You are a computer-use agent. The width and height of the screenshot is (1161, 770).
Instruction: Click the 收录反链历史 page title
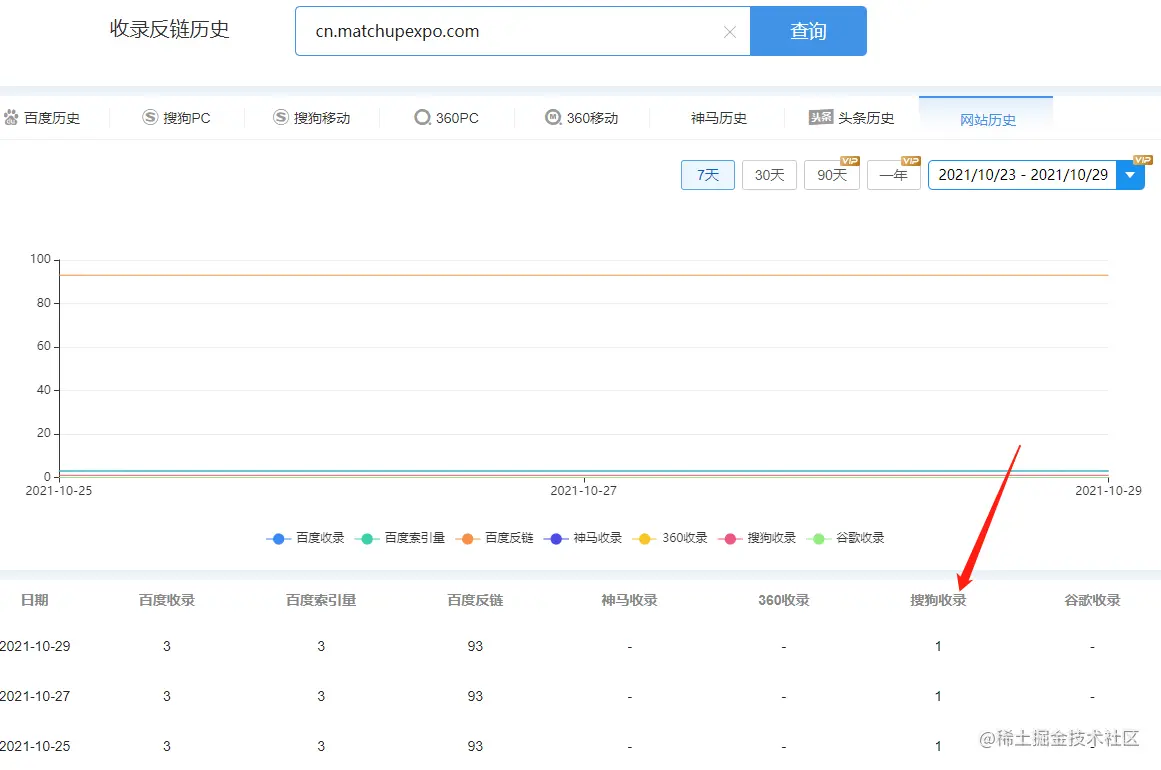click(170, 29)
